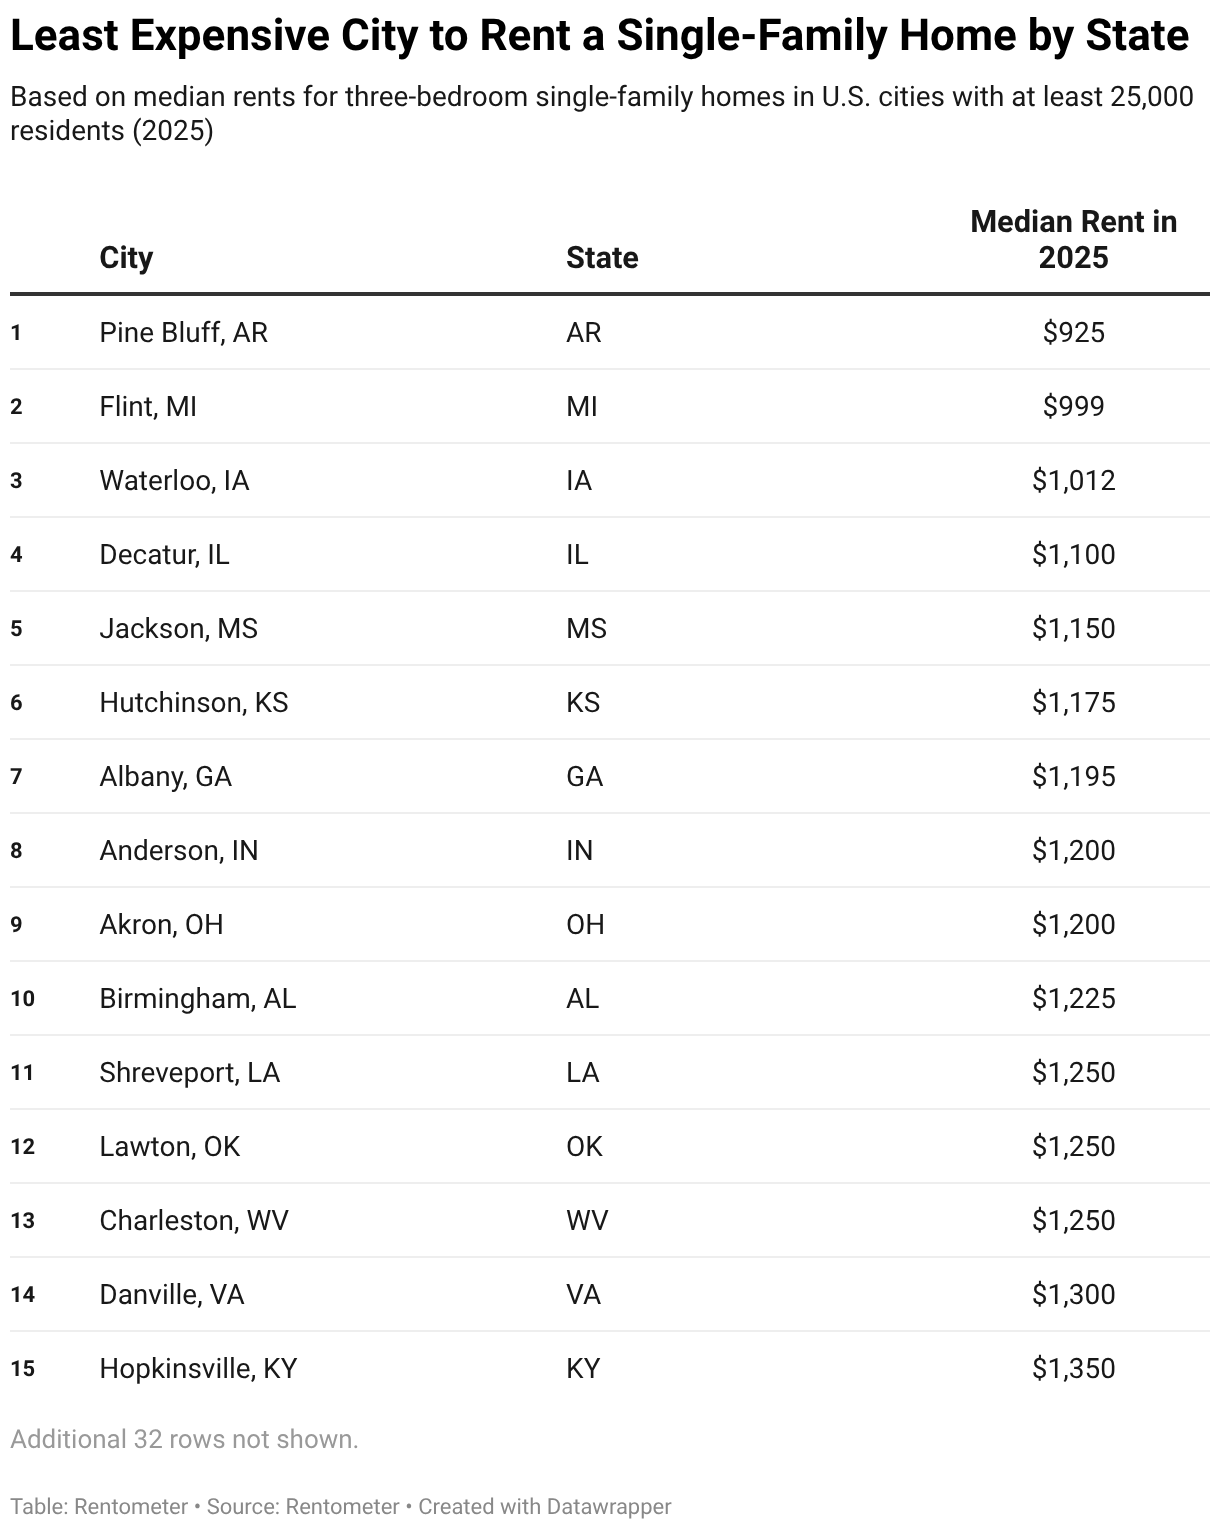Select the Hutchinson, KS entry
1220x1530 pixels.
pos(193,702)
